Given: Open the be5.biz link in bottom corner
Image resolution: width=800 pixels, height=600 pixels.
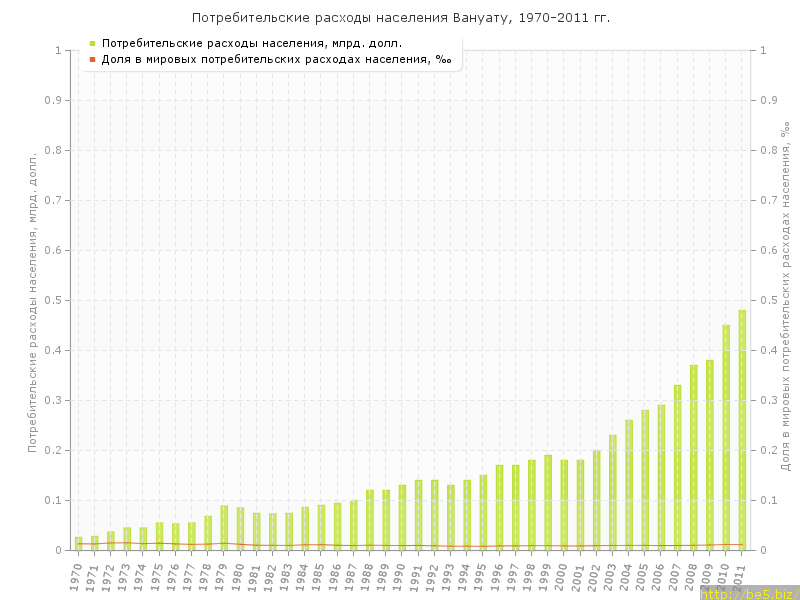Looking at the screenshot, I should [x=749, y=593].
